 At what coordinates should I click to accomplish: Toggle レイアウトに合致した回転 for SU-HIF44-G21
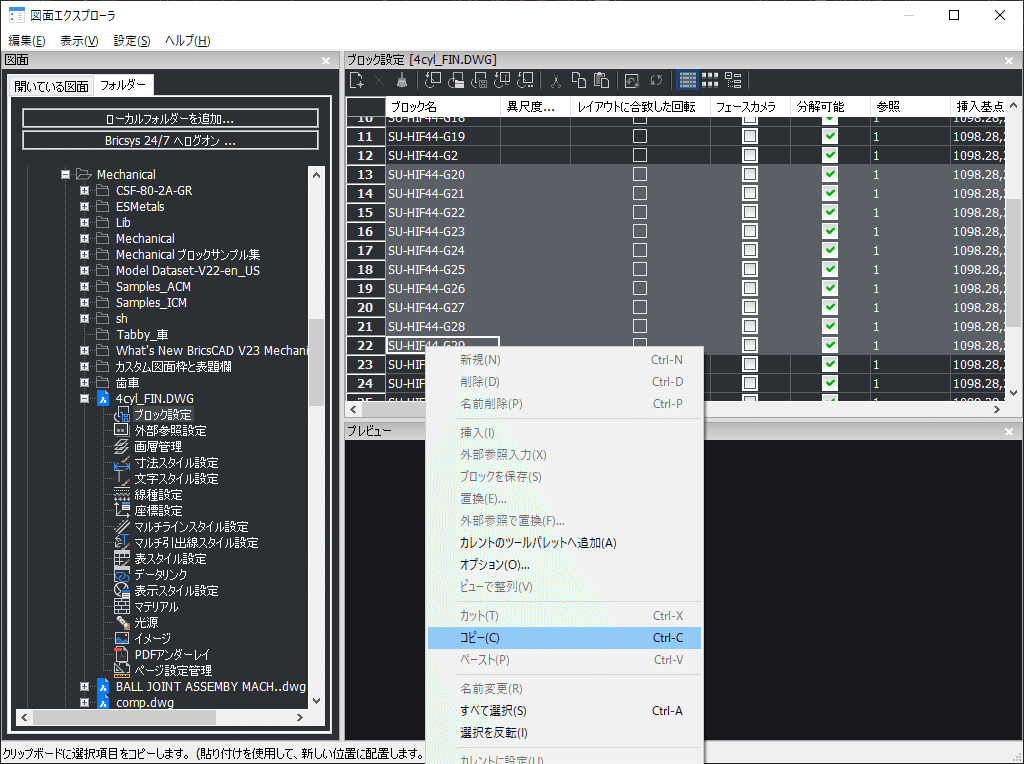[x=640, y=193]
